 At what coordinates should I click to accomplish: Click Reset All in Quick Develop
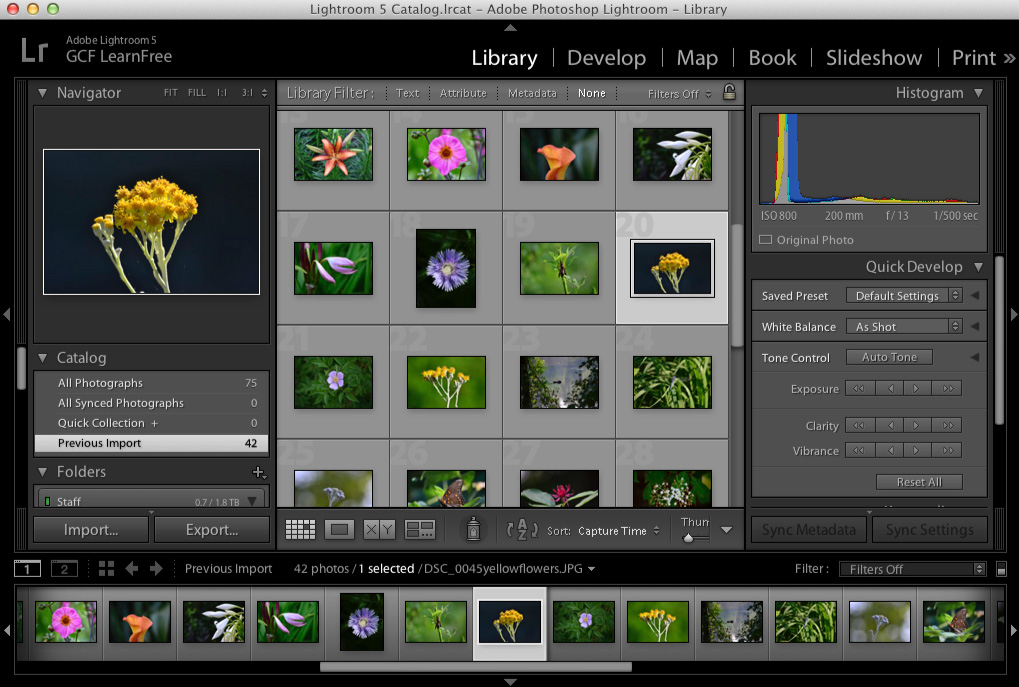(x=918, y=481)
